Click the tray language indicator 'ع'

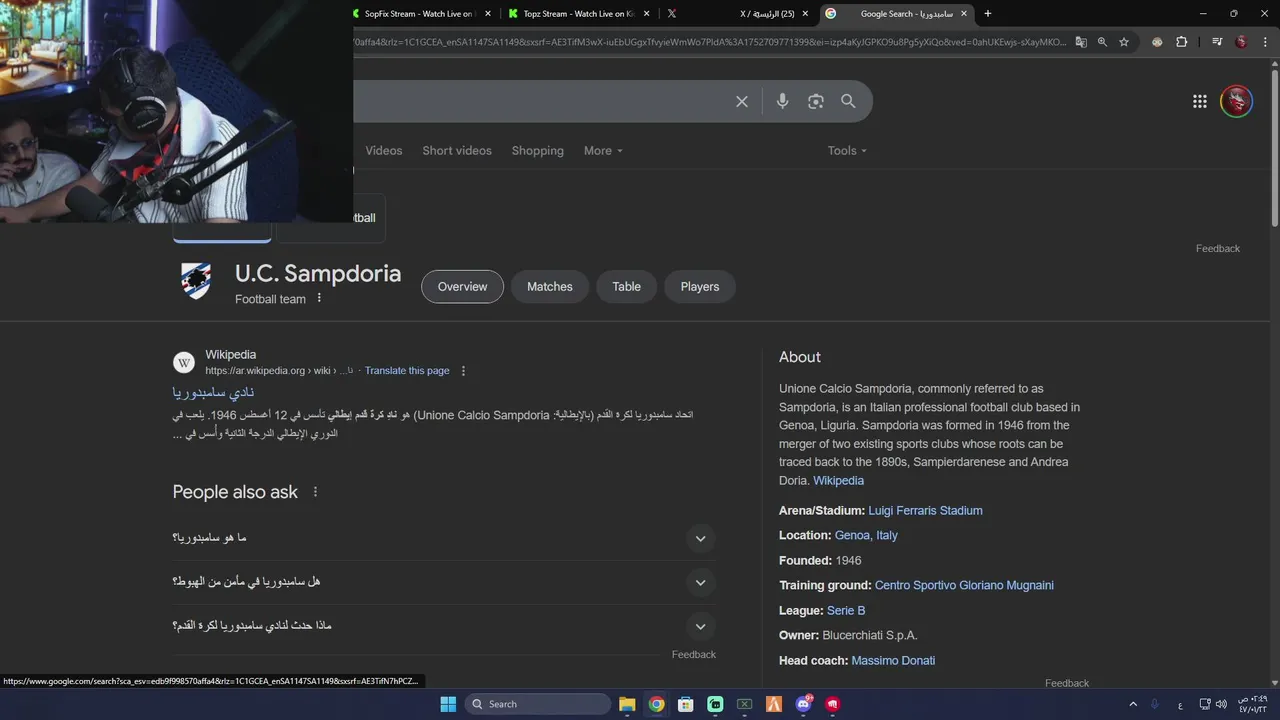[x=1181, y=704]
